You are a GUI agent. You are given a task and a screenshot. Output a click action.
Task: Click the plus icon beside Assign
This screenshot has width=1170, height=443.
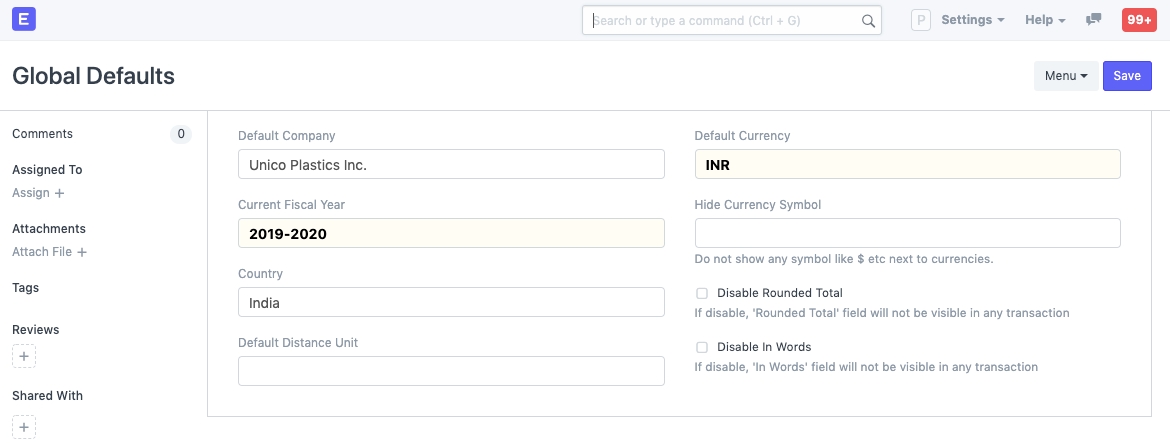coord(59,193)
